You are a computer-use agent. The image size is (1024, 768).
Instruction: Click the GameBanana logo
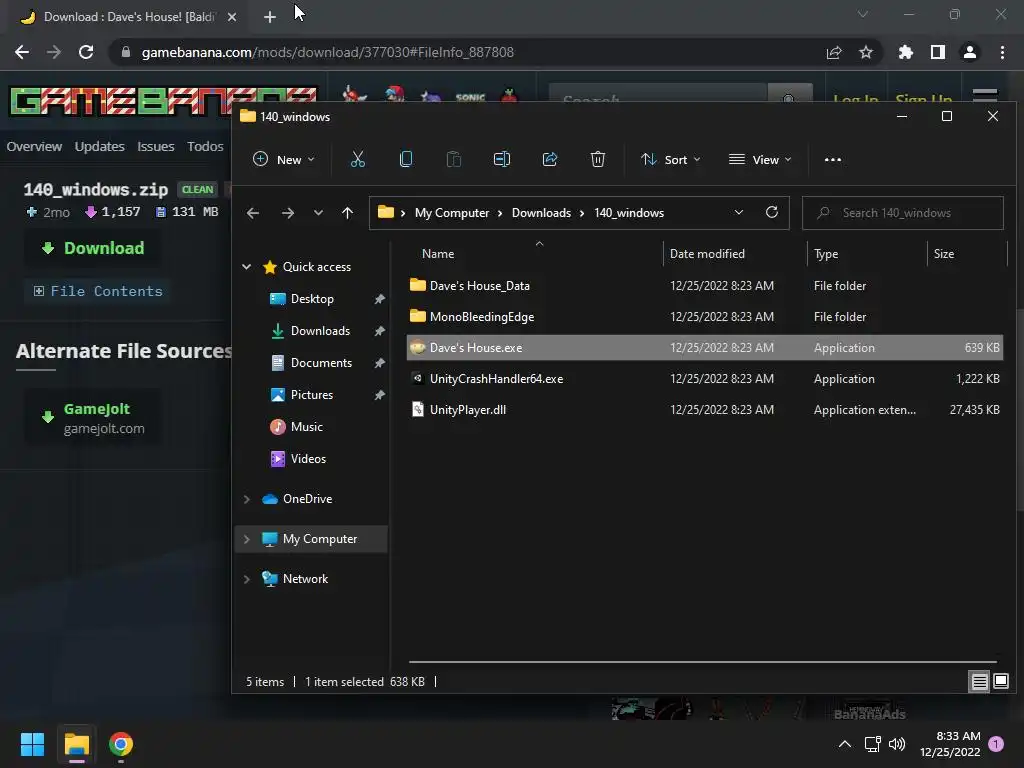click(163, 101)
